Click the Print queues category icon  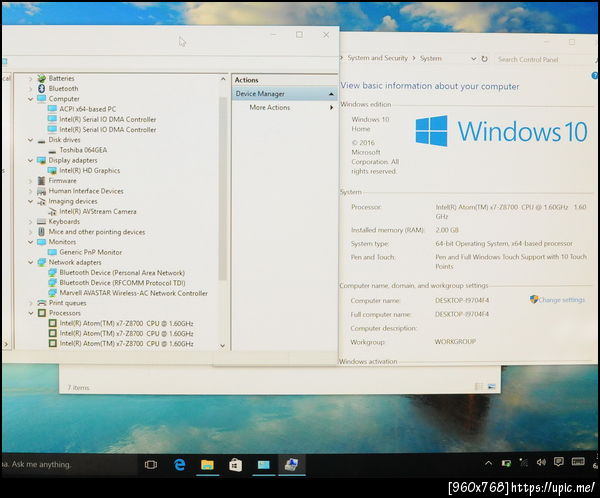click(41, 303)
